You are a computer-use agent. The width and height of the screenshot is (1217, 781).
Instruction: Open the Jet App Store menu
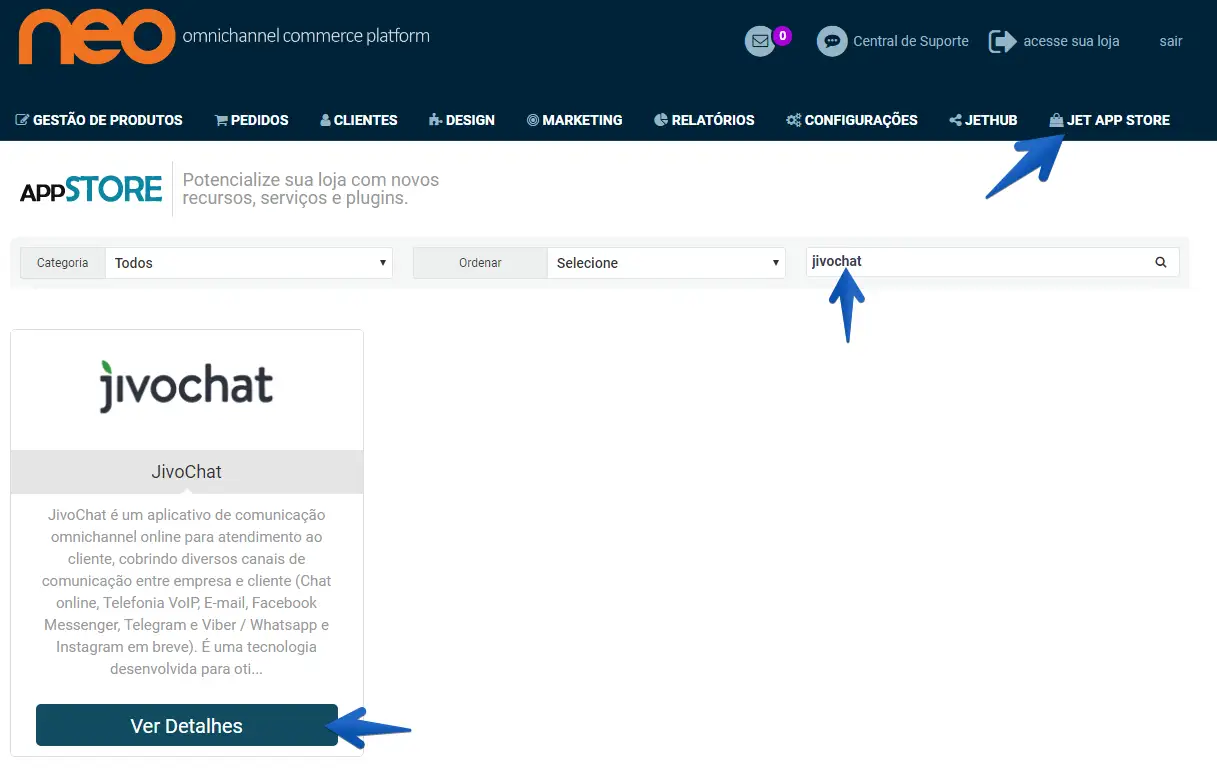1110,120
